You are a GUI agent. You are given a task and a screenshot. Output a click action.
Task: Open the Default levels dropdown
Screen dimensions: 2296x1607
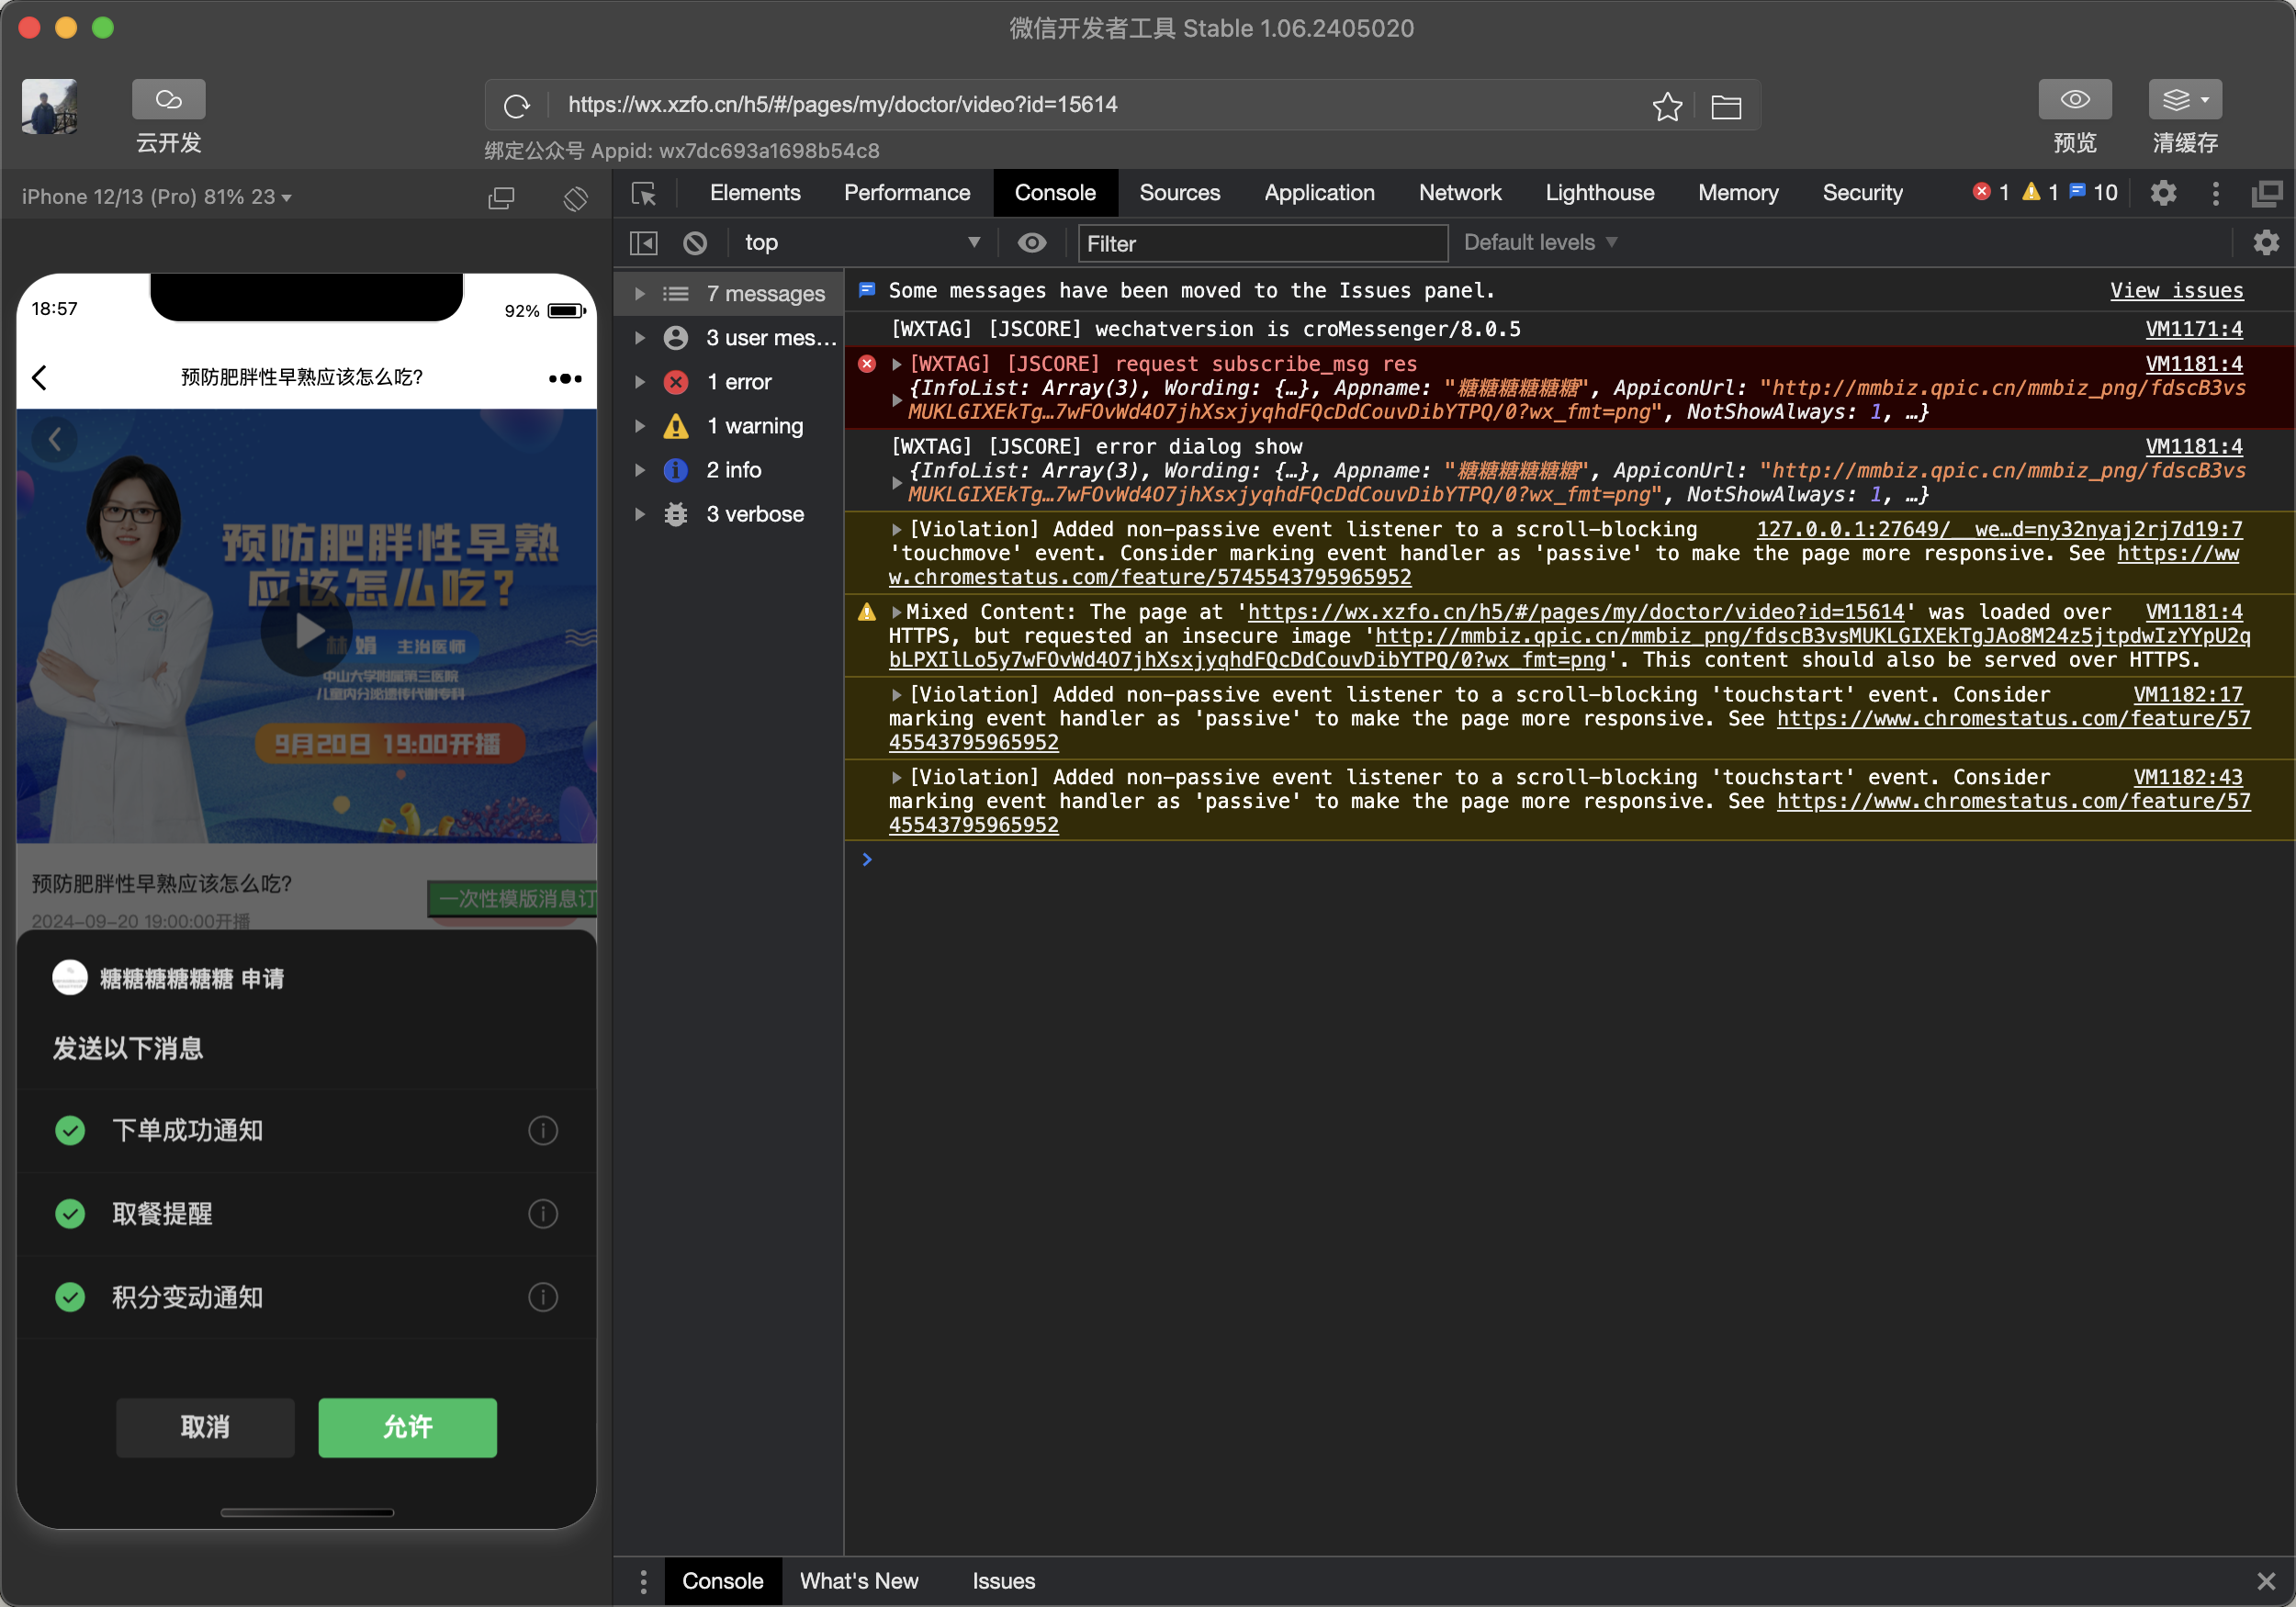click(1539, 243)
